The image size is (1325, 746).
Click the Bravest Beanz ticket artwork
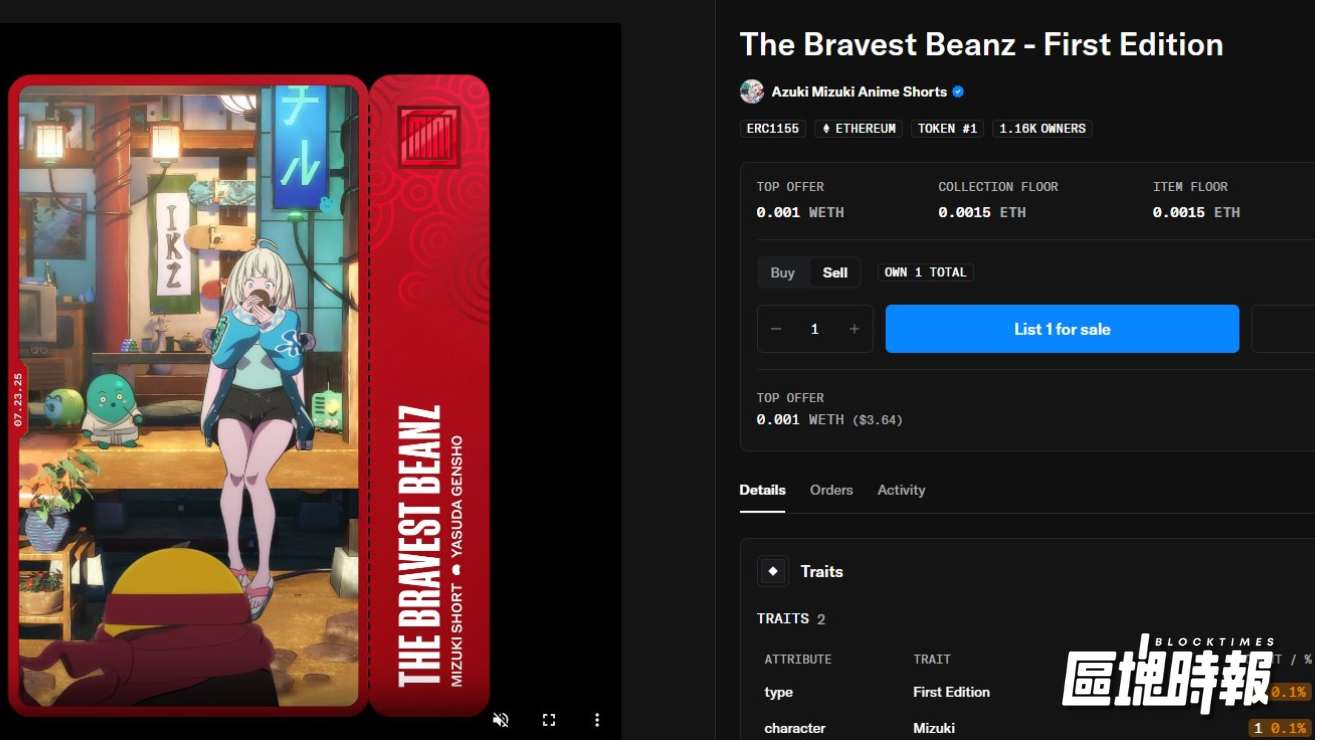click(249, 396)
